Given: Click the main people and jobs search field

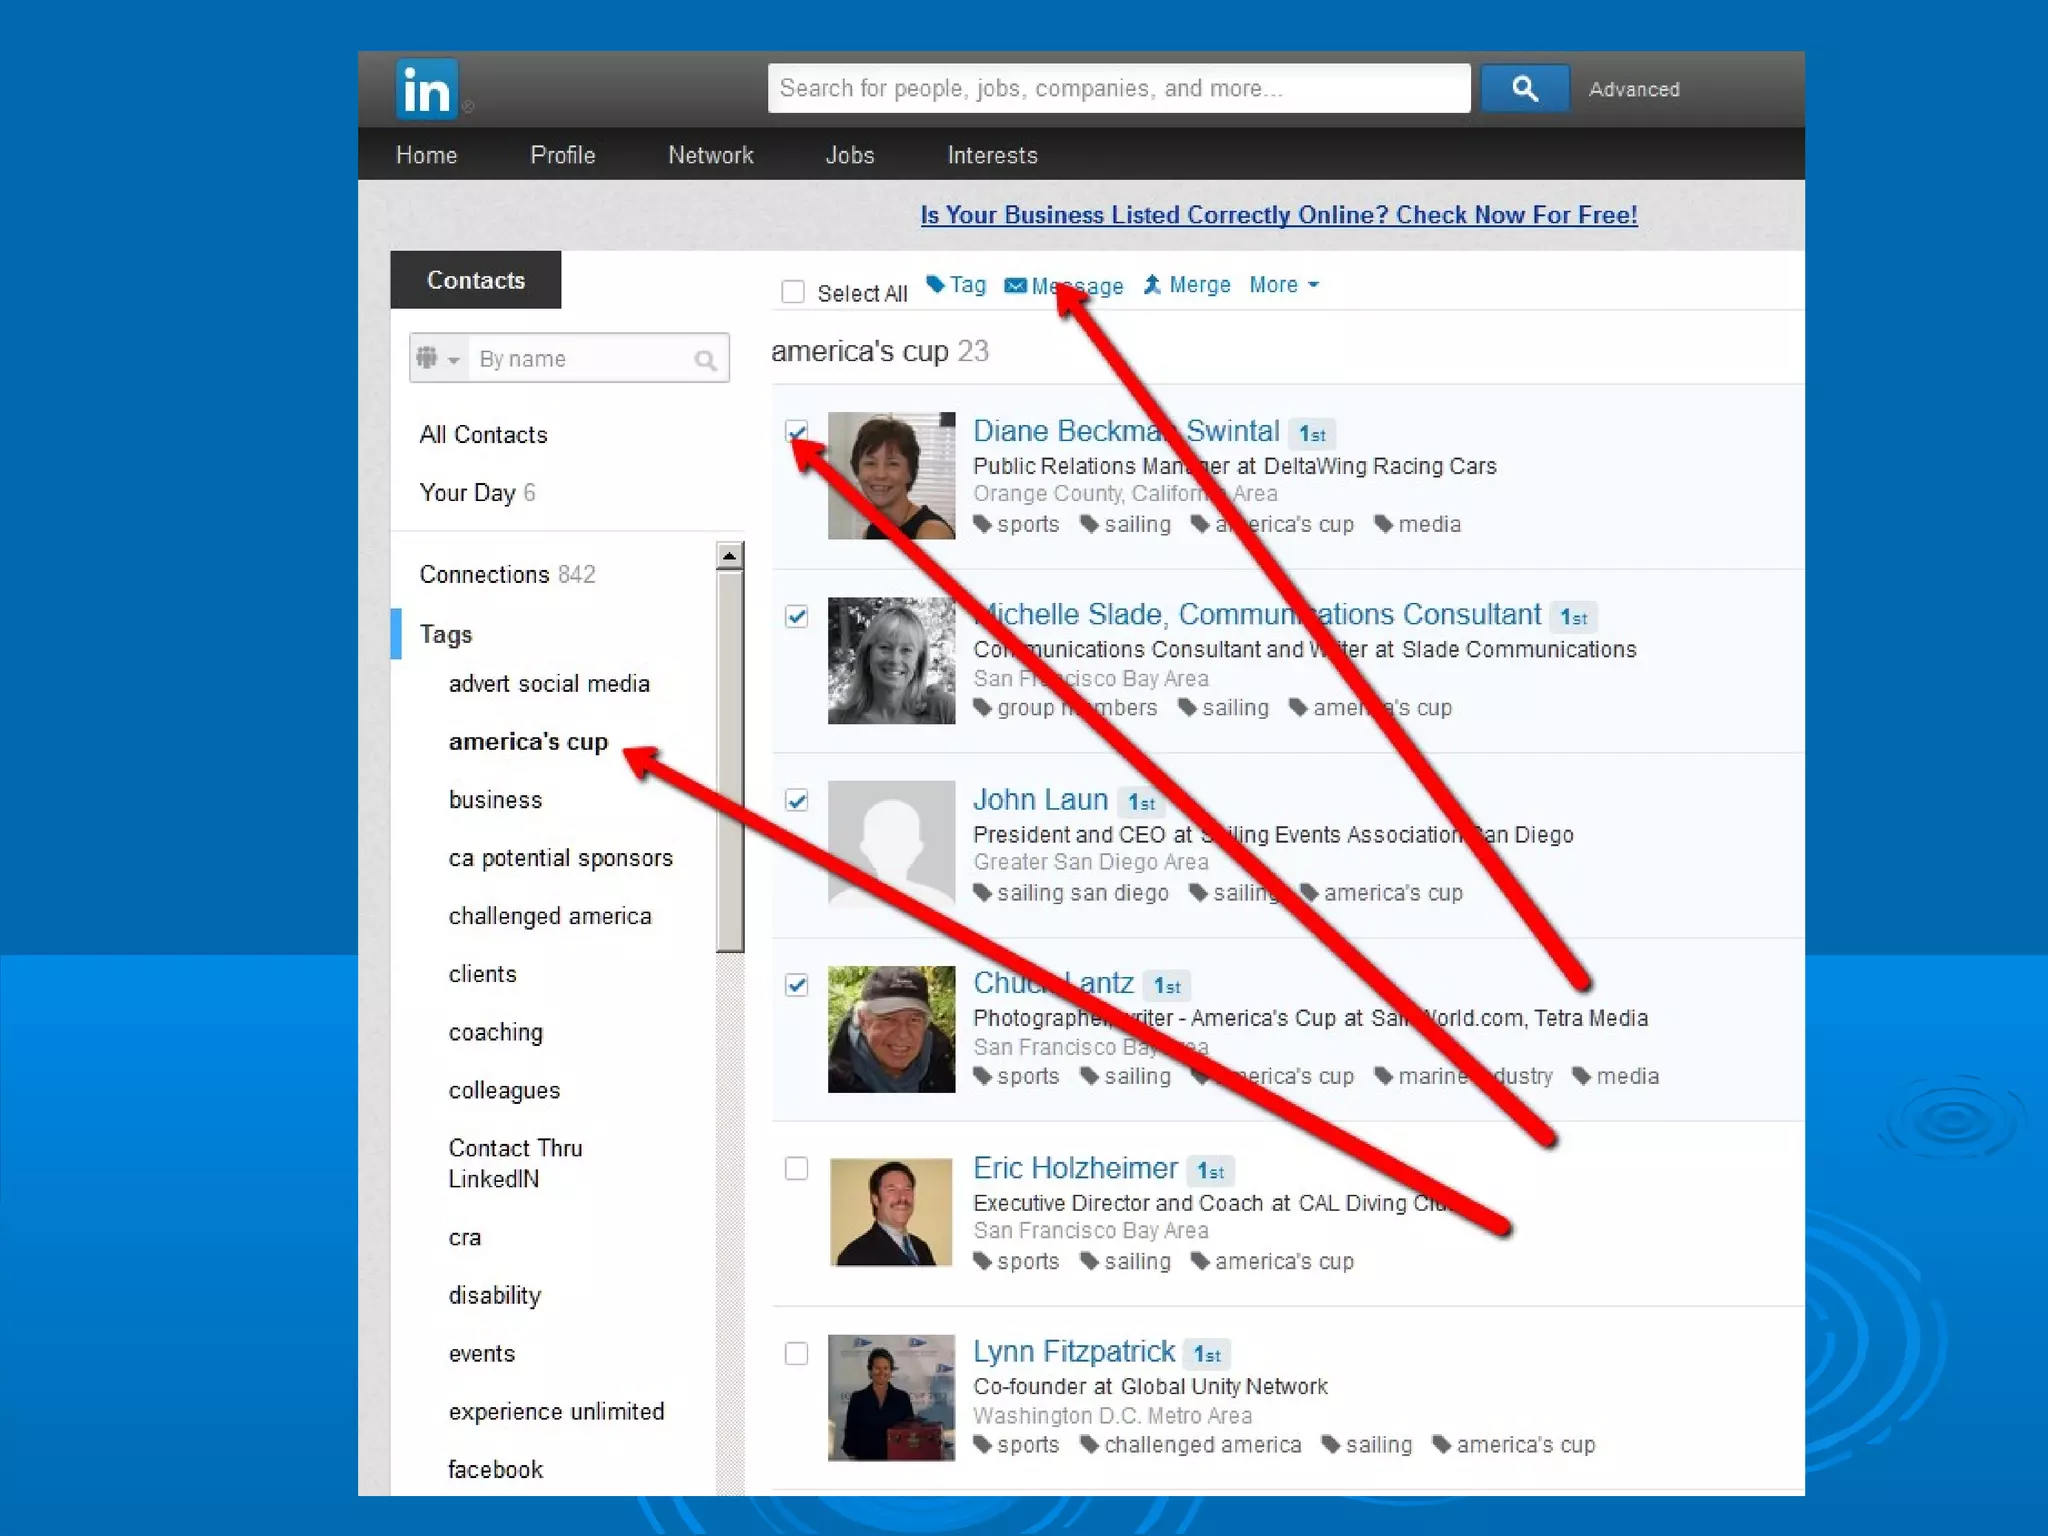Looking at the screenshot, I should [x=1118, y=89].
